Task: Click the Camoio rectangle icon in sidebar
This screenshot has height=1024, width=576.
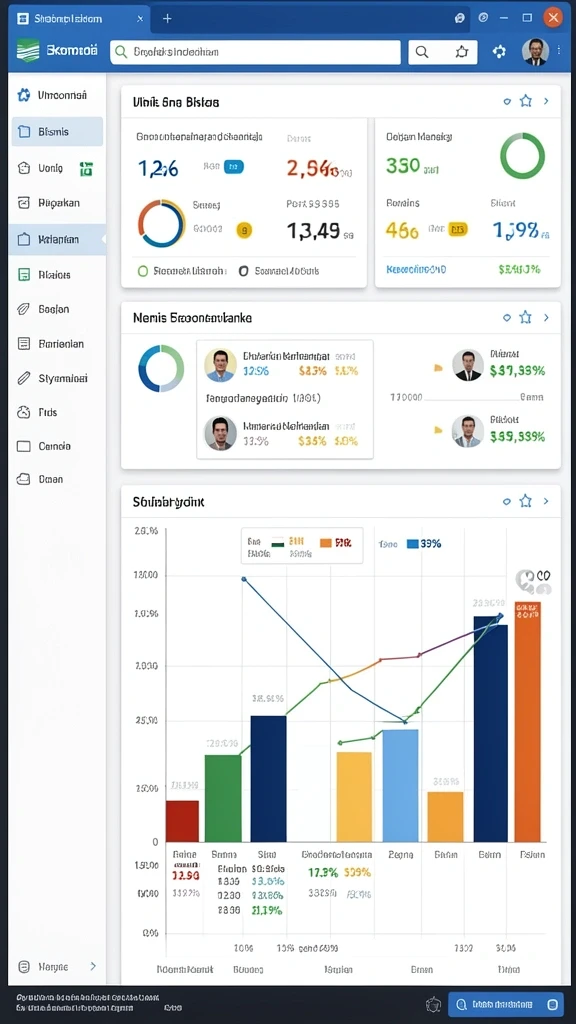Action: coord(24,447)
